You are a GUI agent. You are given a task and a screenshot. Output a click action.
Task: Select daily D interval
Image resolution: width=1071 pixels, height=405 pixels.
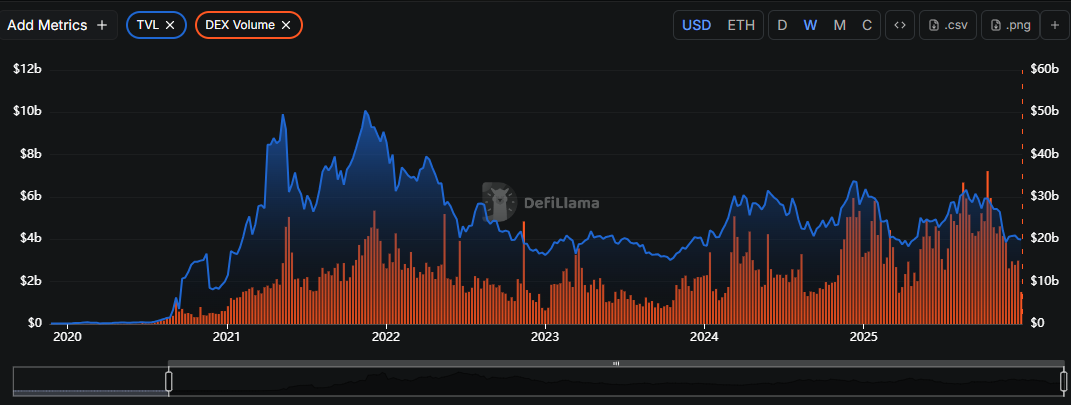coord(782,25)
